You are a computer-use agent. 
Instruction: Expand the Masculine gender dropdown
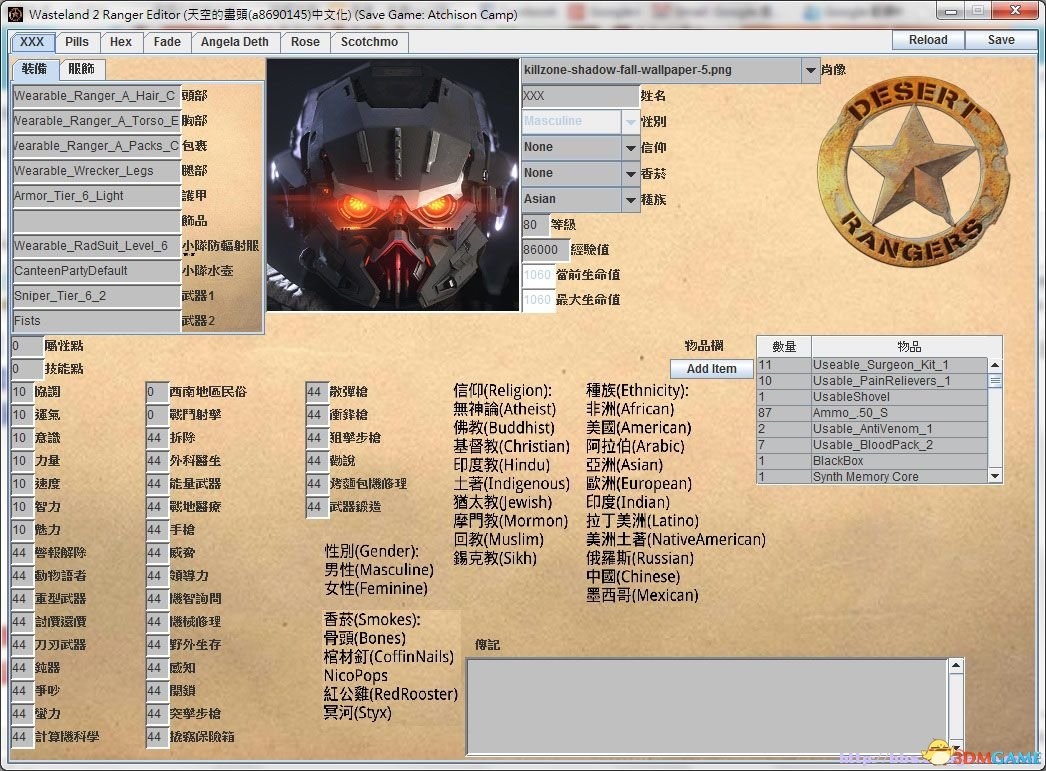630,121
